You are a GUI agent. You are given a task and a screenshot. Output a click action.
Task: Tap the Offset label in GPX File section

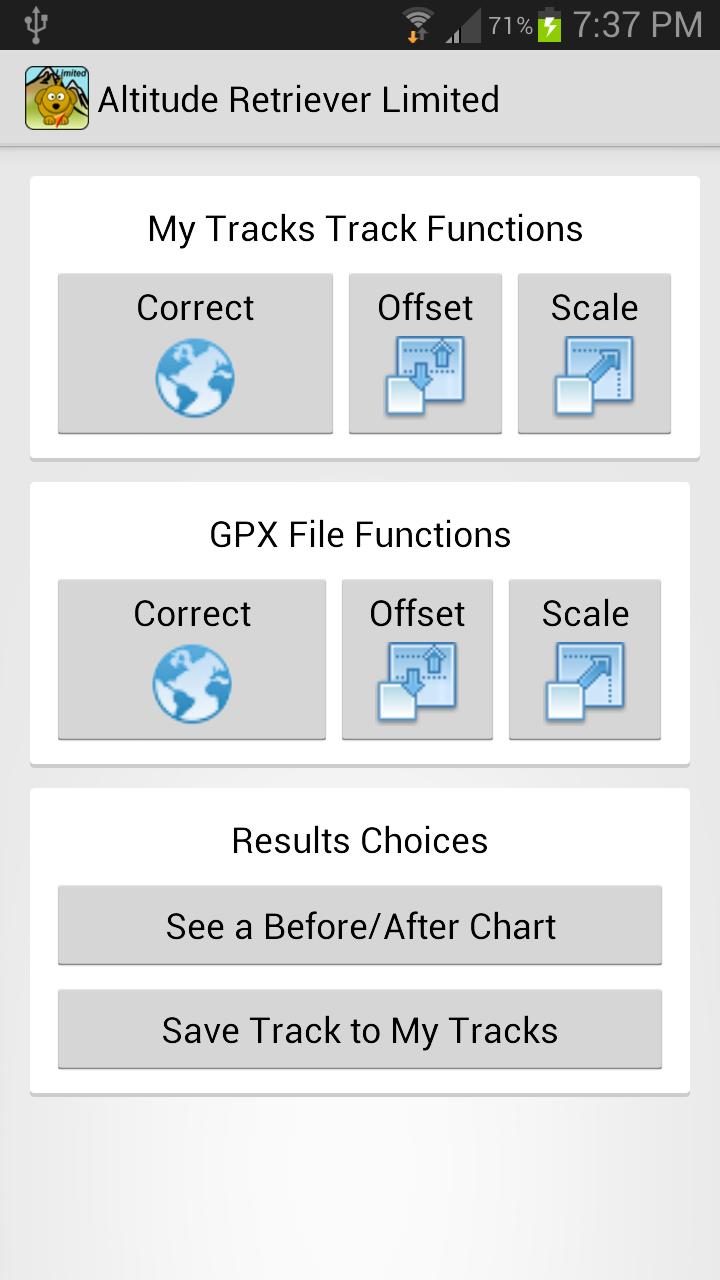tap(417, 614)
